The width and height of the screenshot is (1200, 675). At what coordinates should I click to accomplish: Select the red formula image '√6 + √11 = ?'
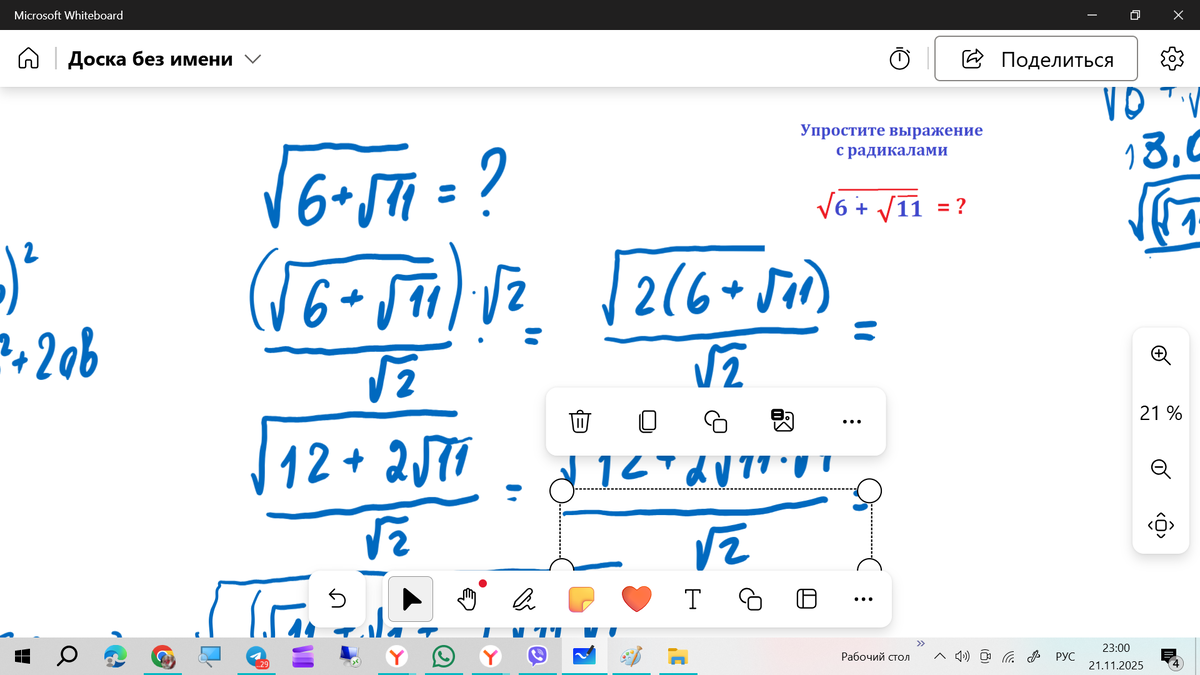click(x=890, y=206)
